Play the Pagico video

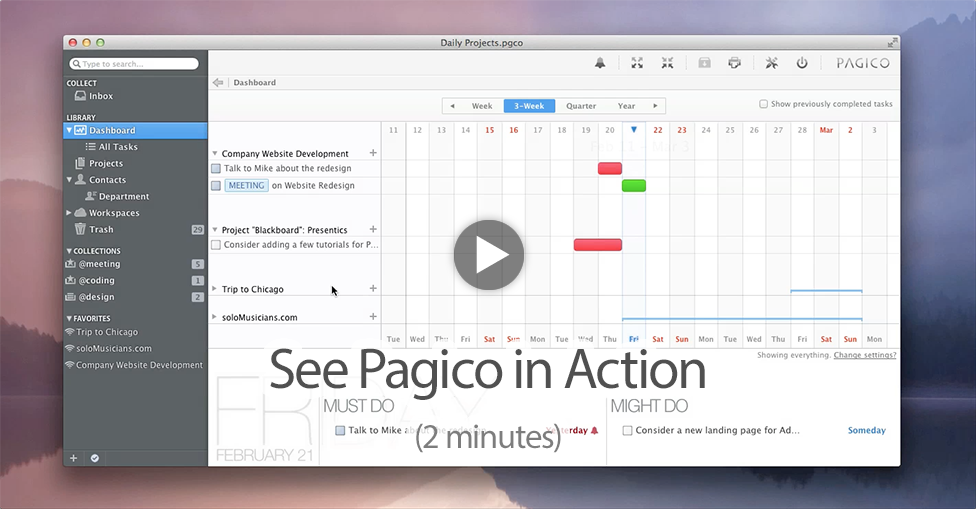[489, 254]
